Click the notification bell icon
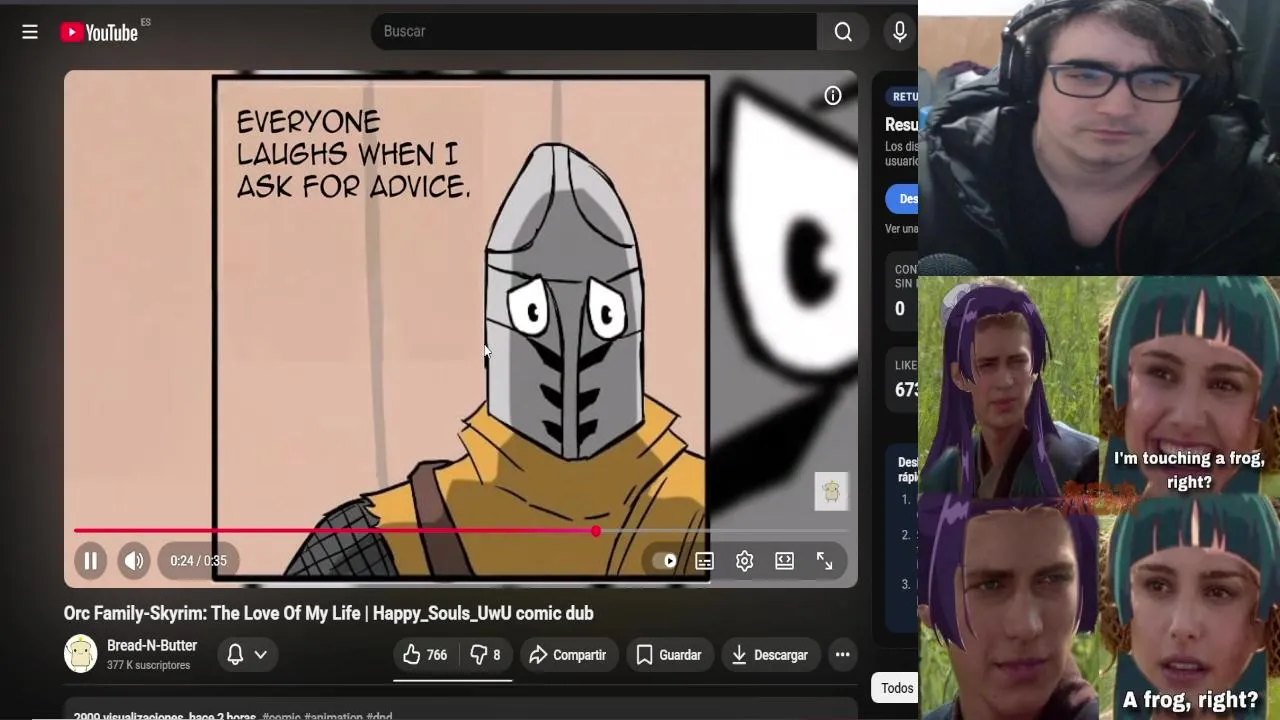This screenshot has width=1280, height=720. pos(235,655)
